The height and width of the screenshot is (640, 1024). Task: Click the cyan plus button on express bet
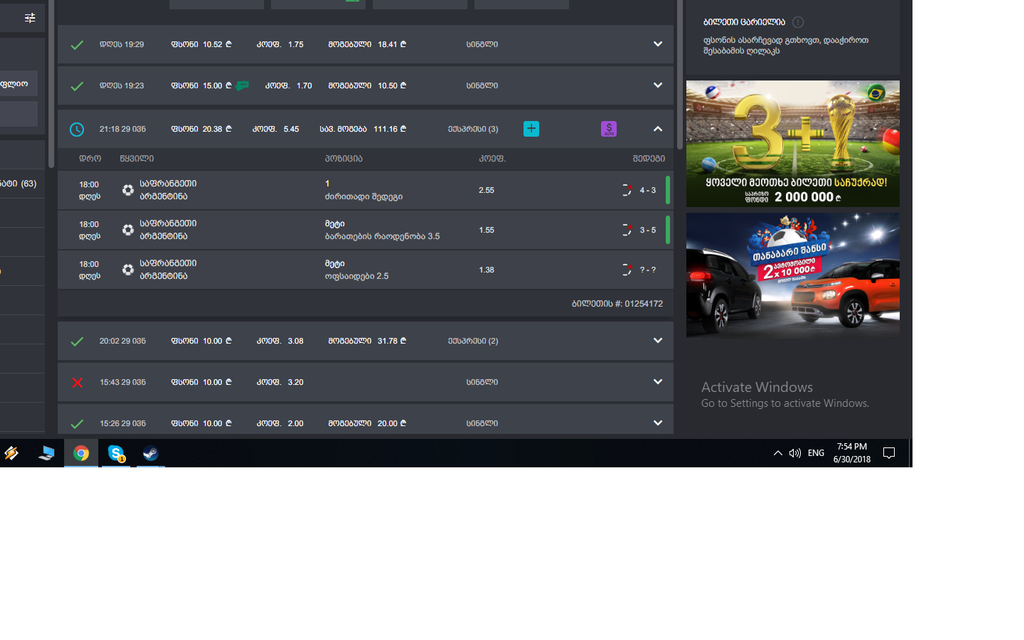click(x=531, y=129)
